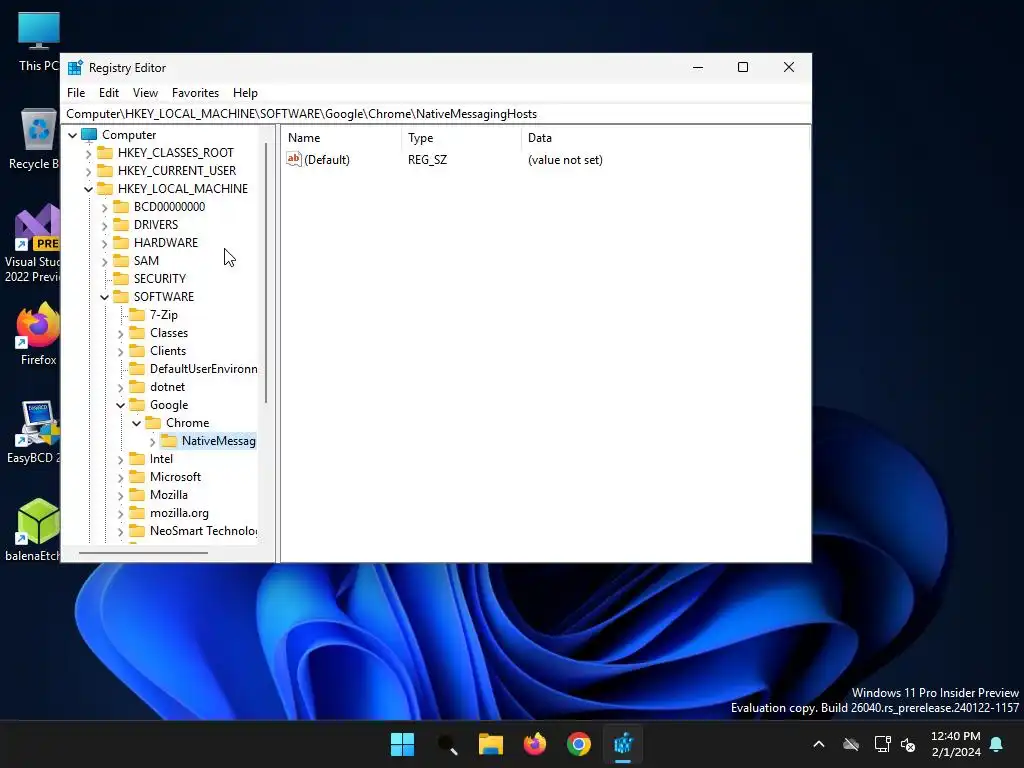1024x768 pixels.
Task: Select HKEY_LOCAL_MACHINE folder icon
Action: click(104, 189)
